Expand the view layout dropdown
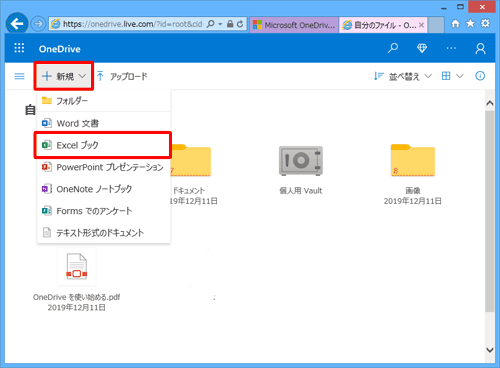 [452, 76]
